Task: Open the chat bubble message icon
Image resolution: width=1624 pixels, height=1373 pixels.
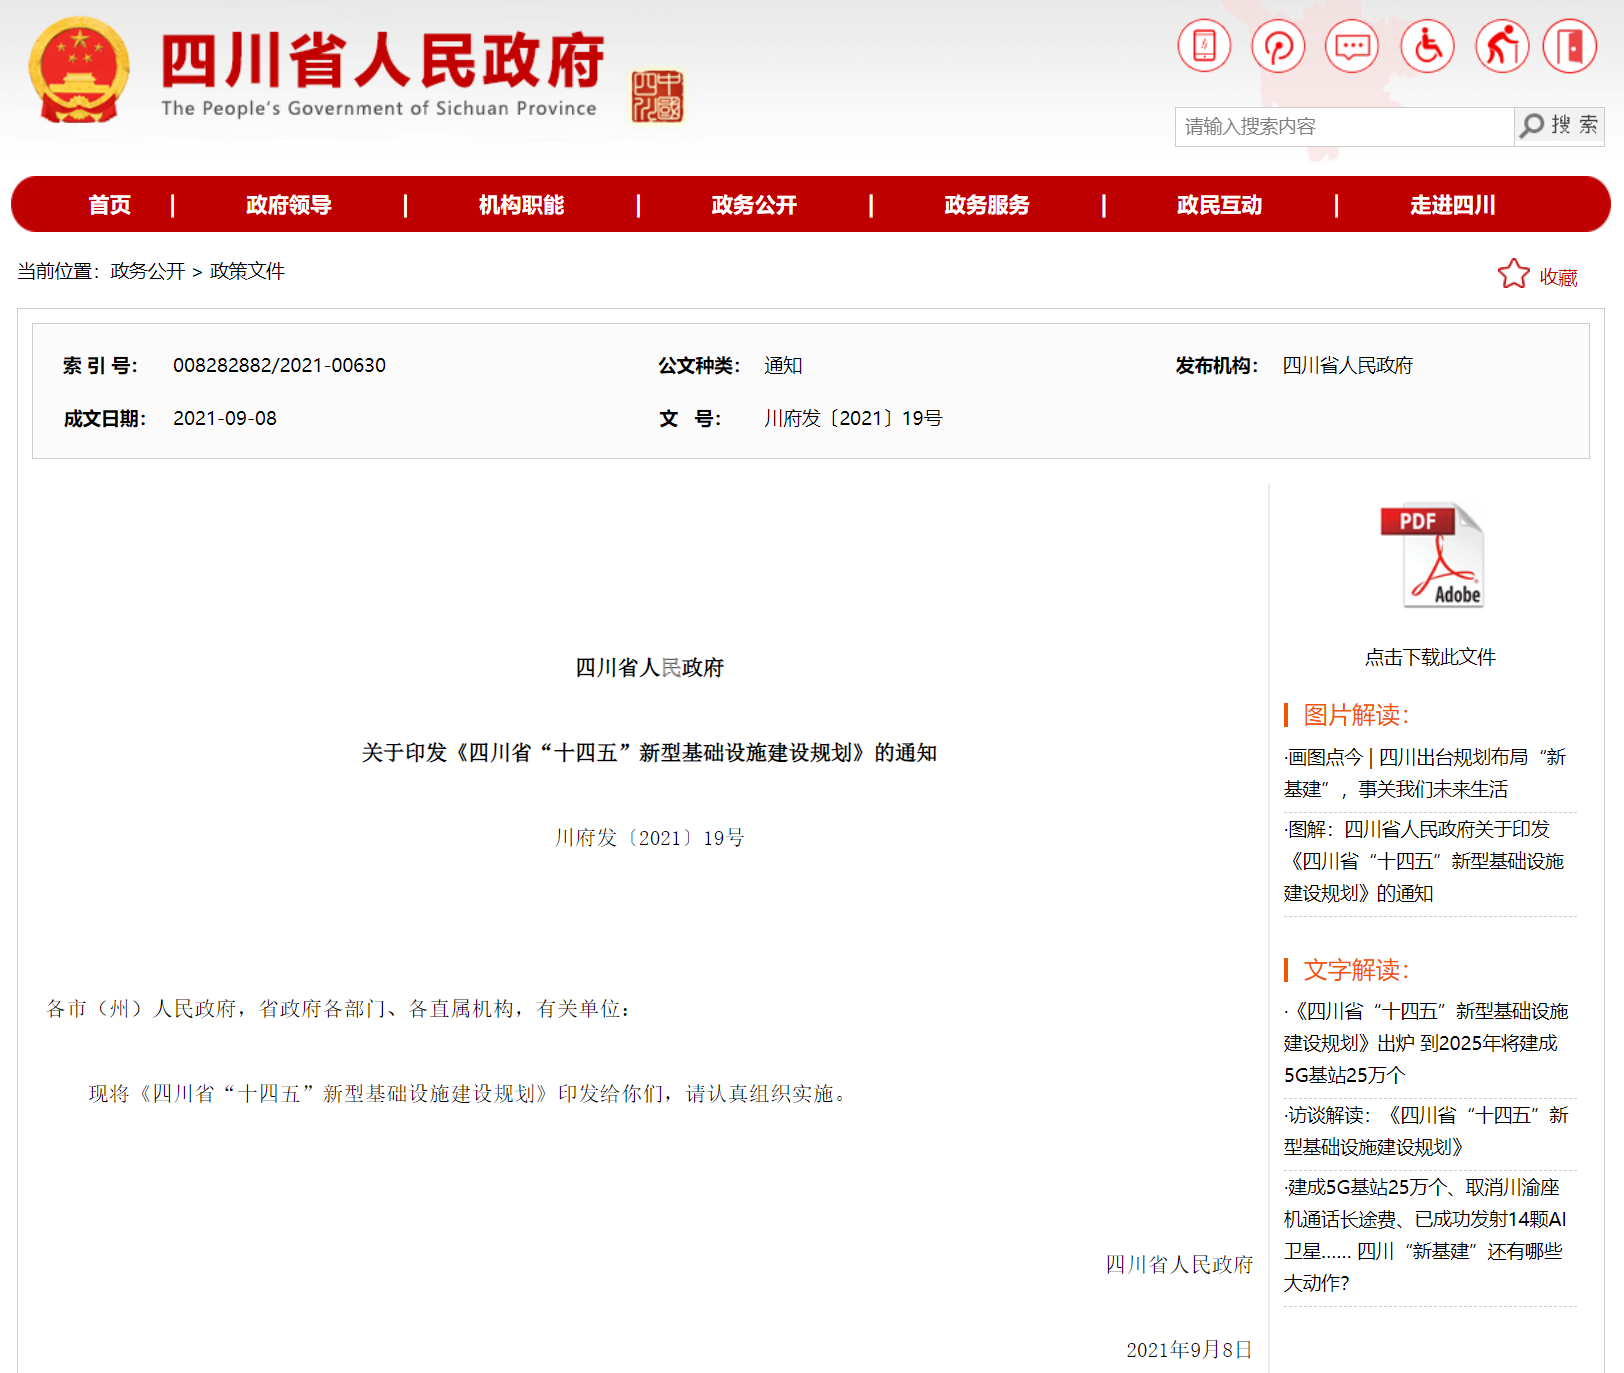Action: [x=1352, y=46]
